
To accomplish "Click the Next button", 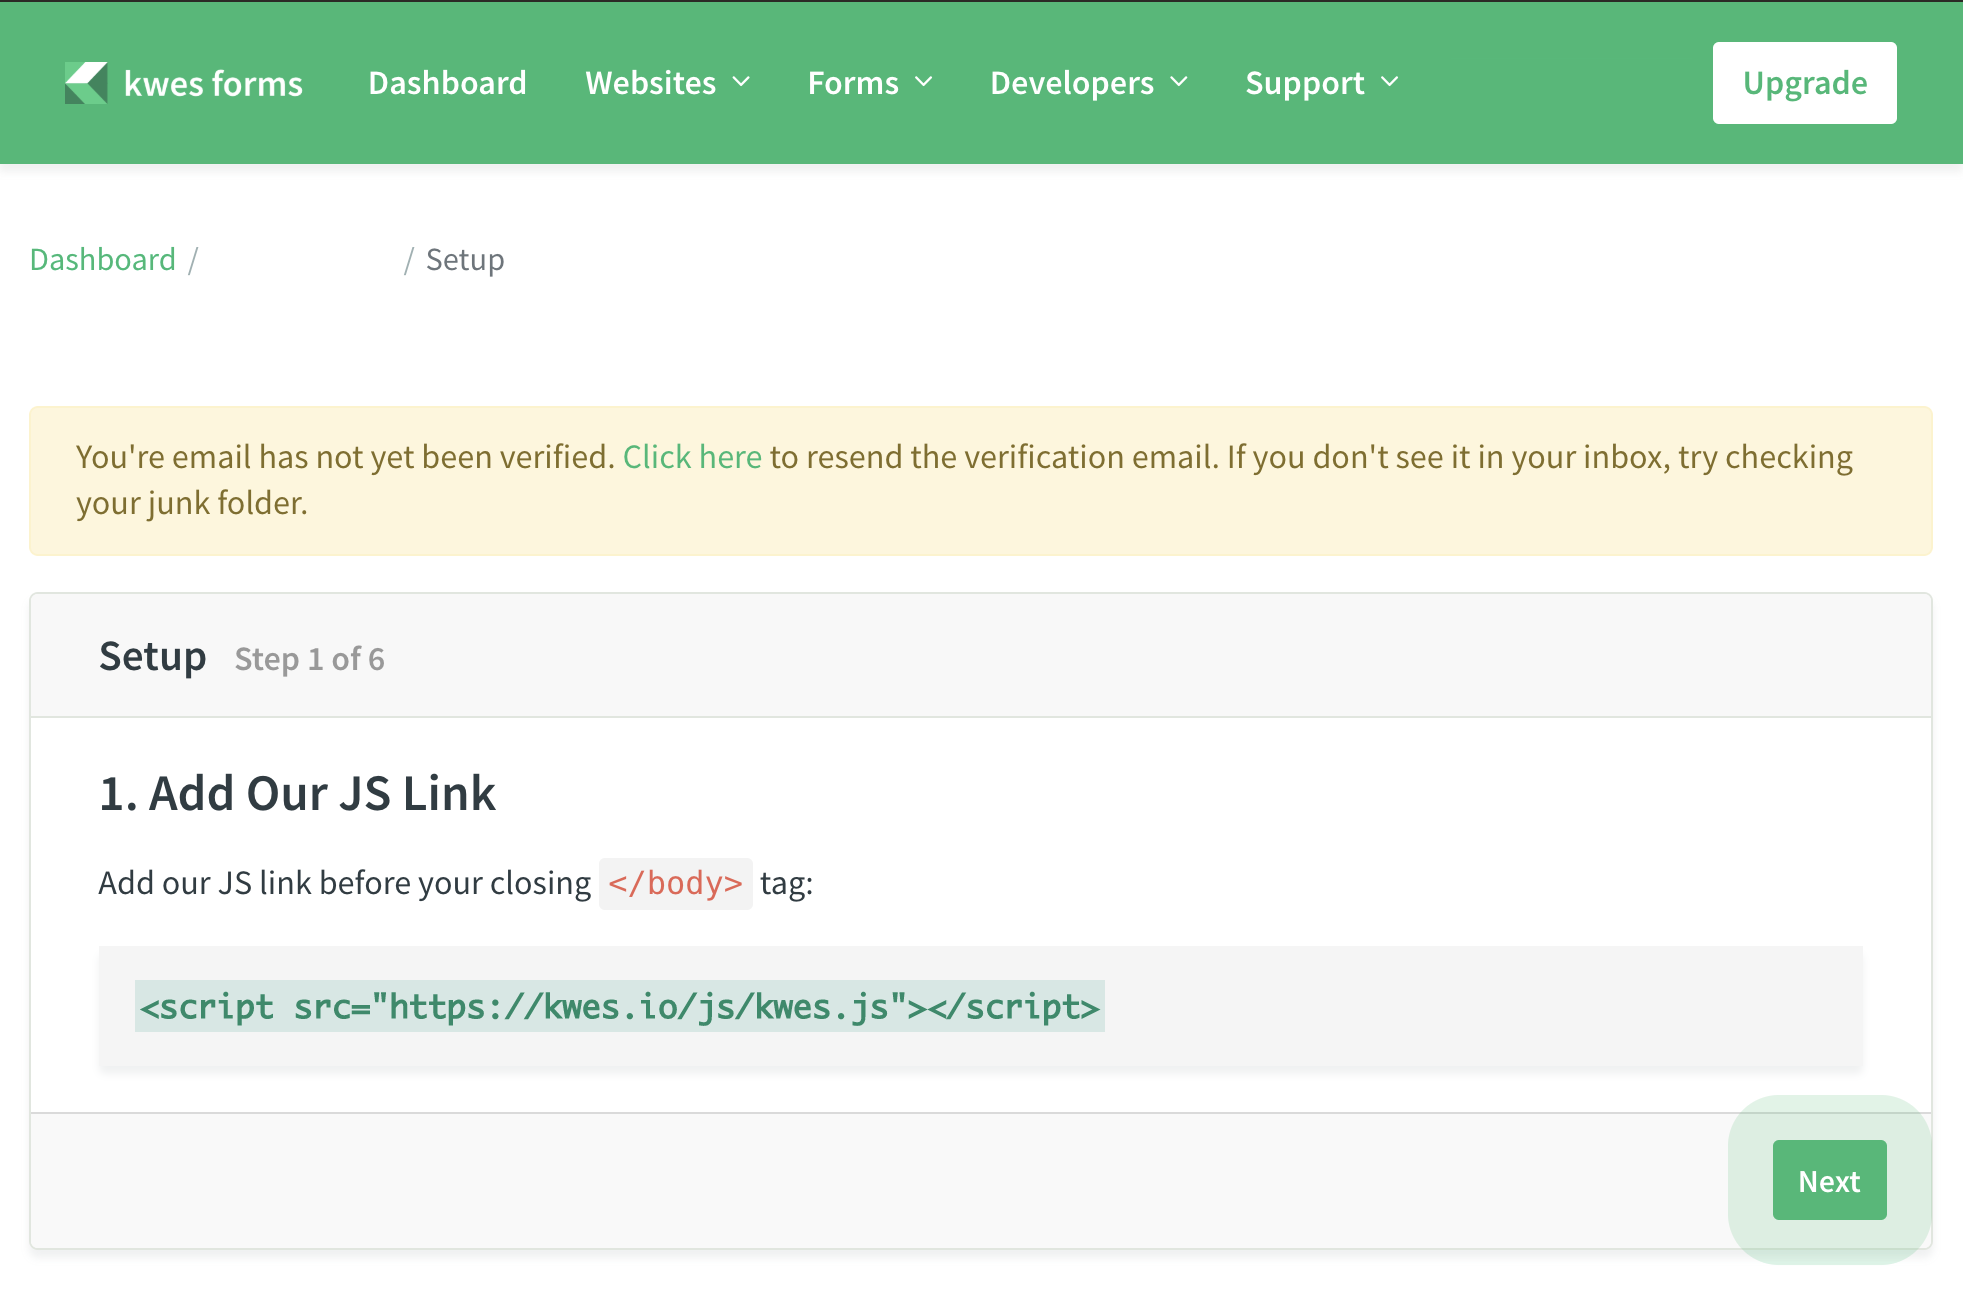I will tap(1829, 1180).
